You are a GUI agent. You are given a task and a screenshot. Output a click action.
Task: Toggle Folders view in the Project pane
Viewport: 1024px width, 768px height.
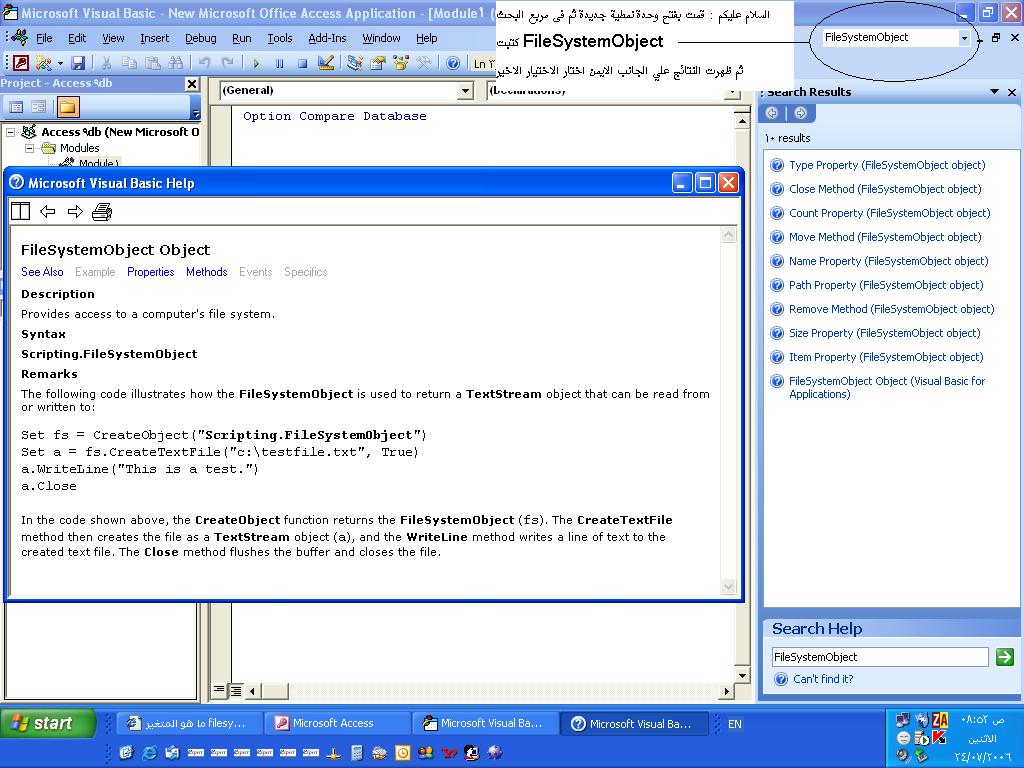[67, 106]
